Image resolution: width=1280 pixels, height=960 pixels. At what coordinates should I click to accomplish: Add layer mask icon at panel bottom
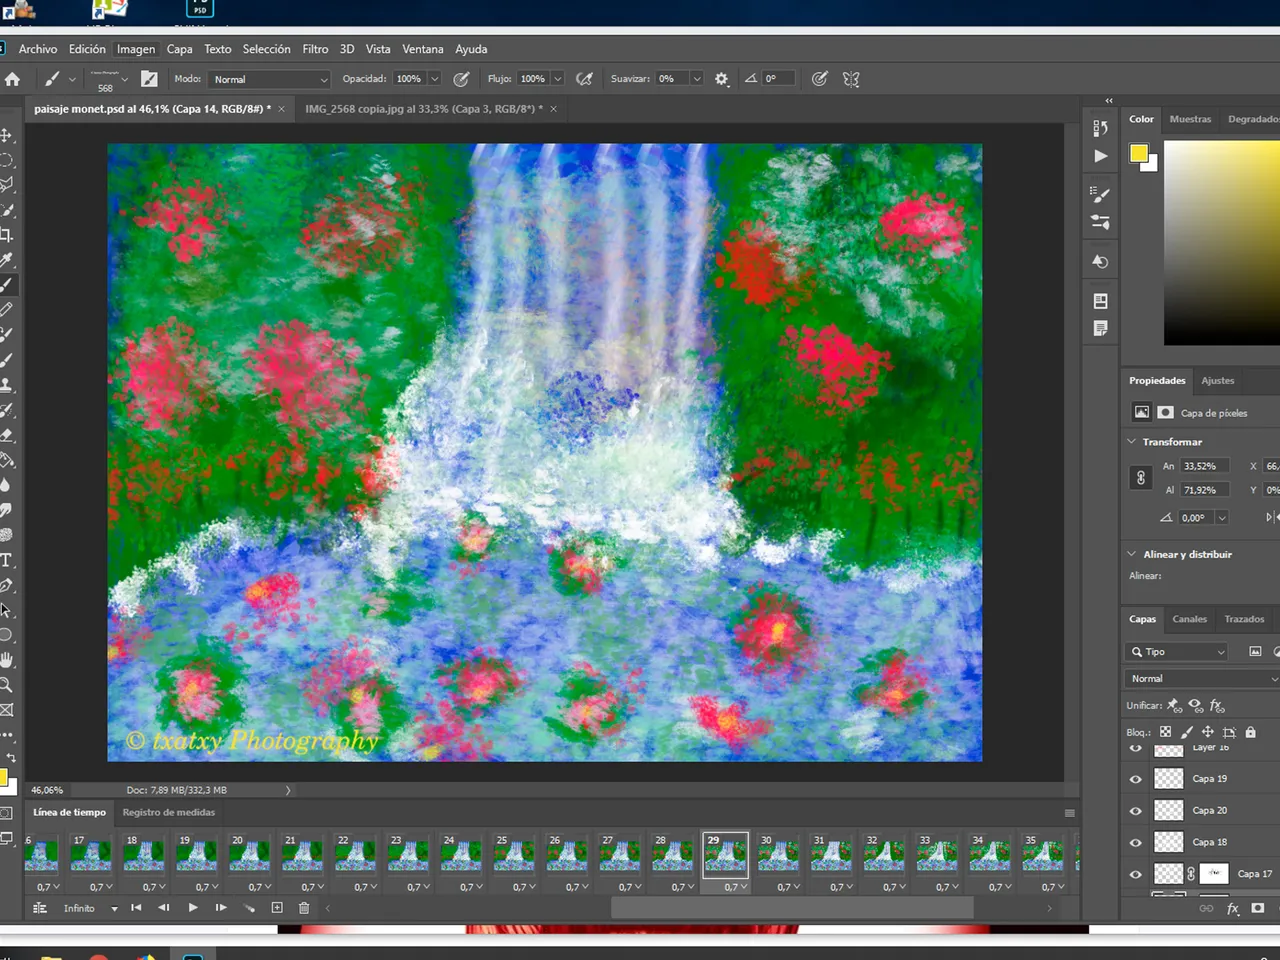[x=1258, y=909]
